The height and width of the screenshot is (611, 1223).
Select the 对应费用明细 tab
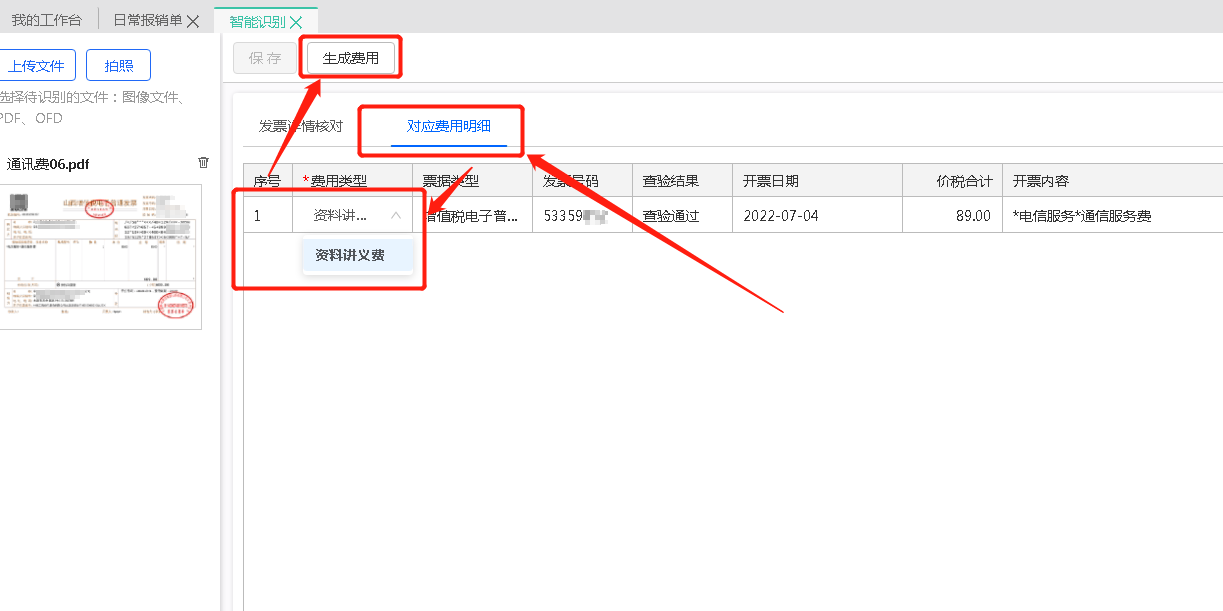click(448, 127)
